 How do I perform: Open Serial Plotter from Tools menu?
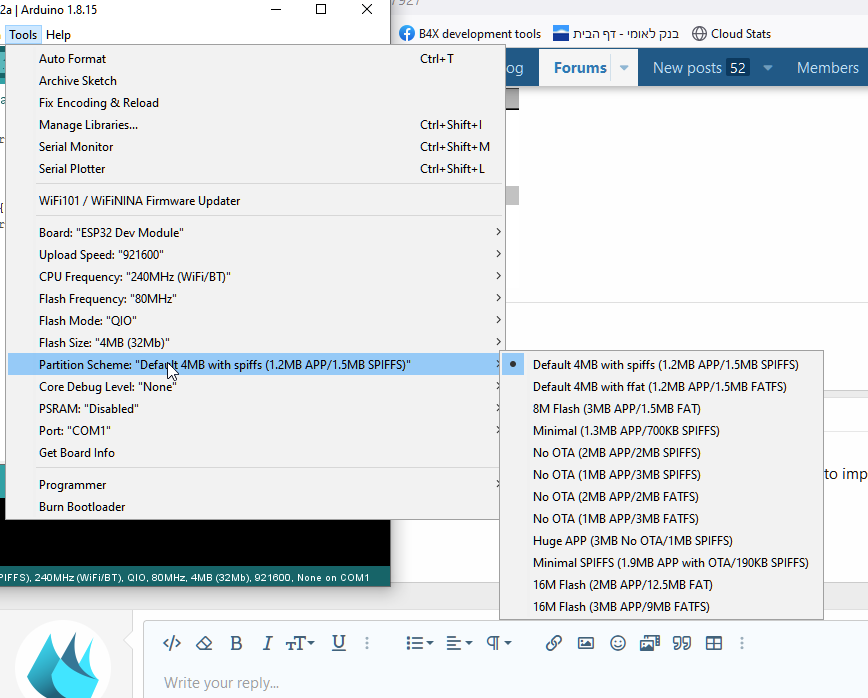click(255, 169)
